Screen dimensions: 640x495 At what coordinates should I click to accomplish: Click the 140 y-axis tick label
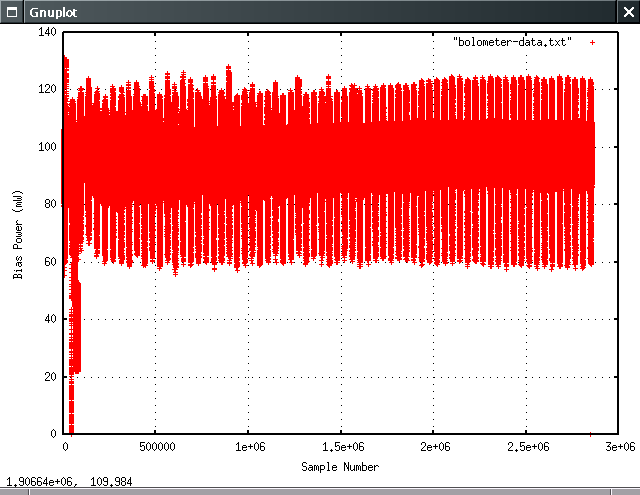point(48,32)
